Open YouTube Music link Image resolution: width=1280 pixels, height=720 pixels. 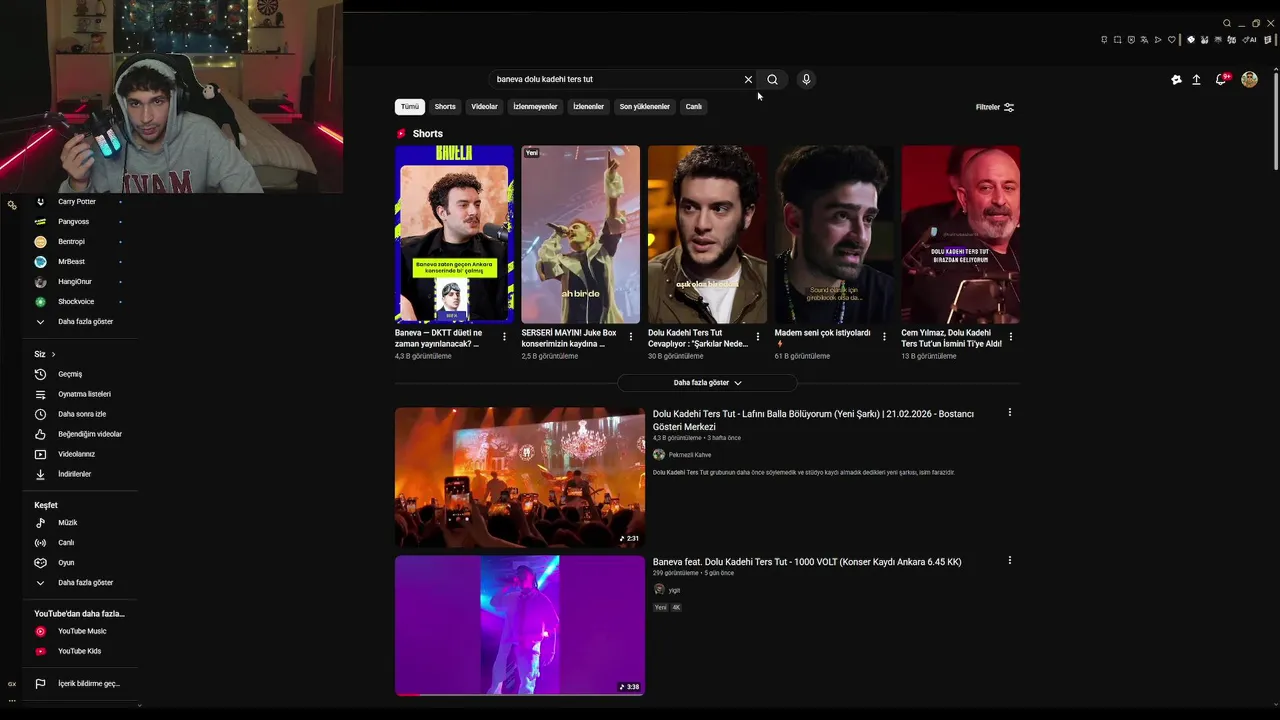coord(80,631)
